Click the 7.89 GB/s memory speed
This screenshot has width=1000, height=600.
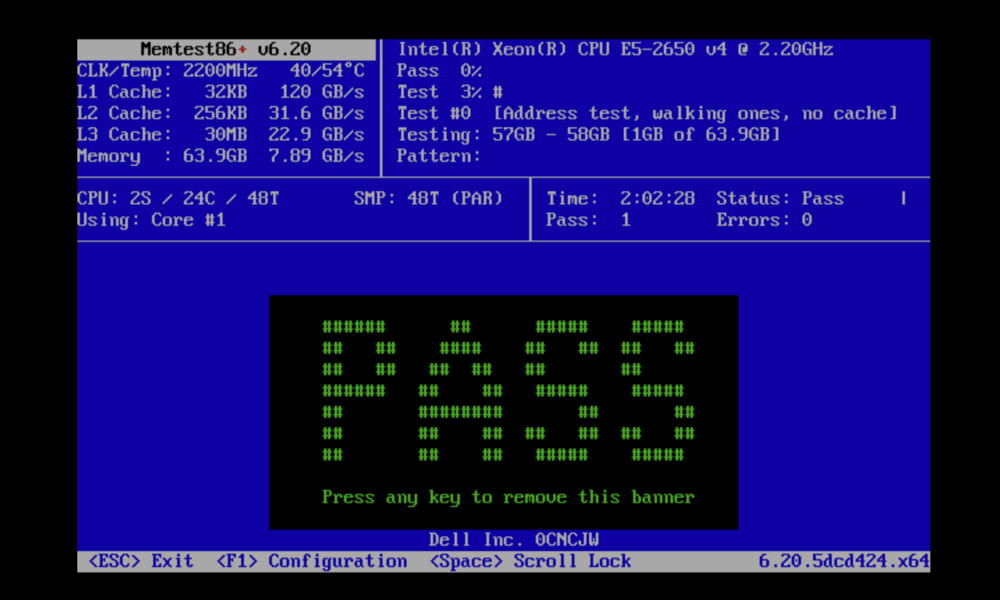(316, 156)
